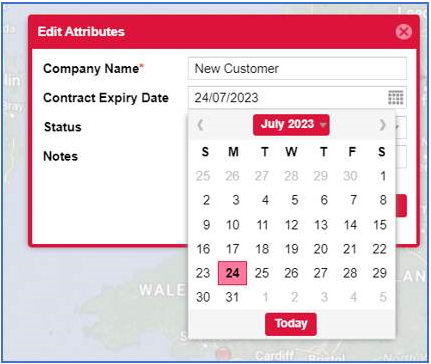
Task: Select July 17 in the calendar
Action: click(x=232, y=249)
